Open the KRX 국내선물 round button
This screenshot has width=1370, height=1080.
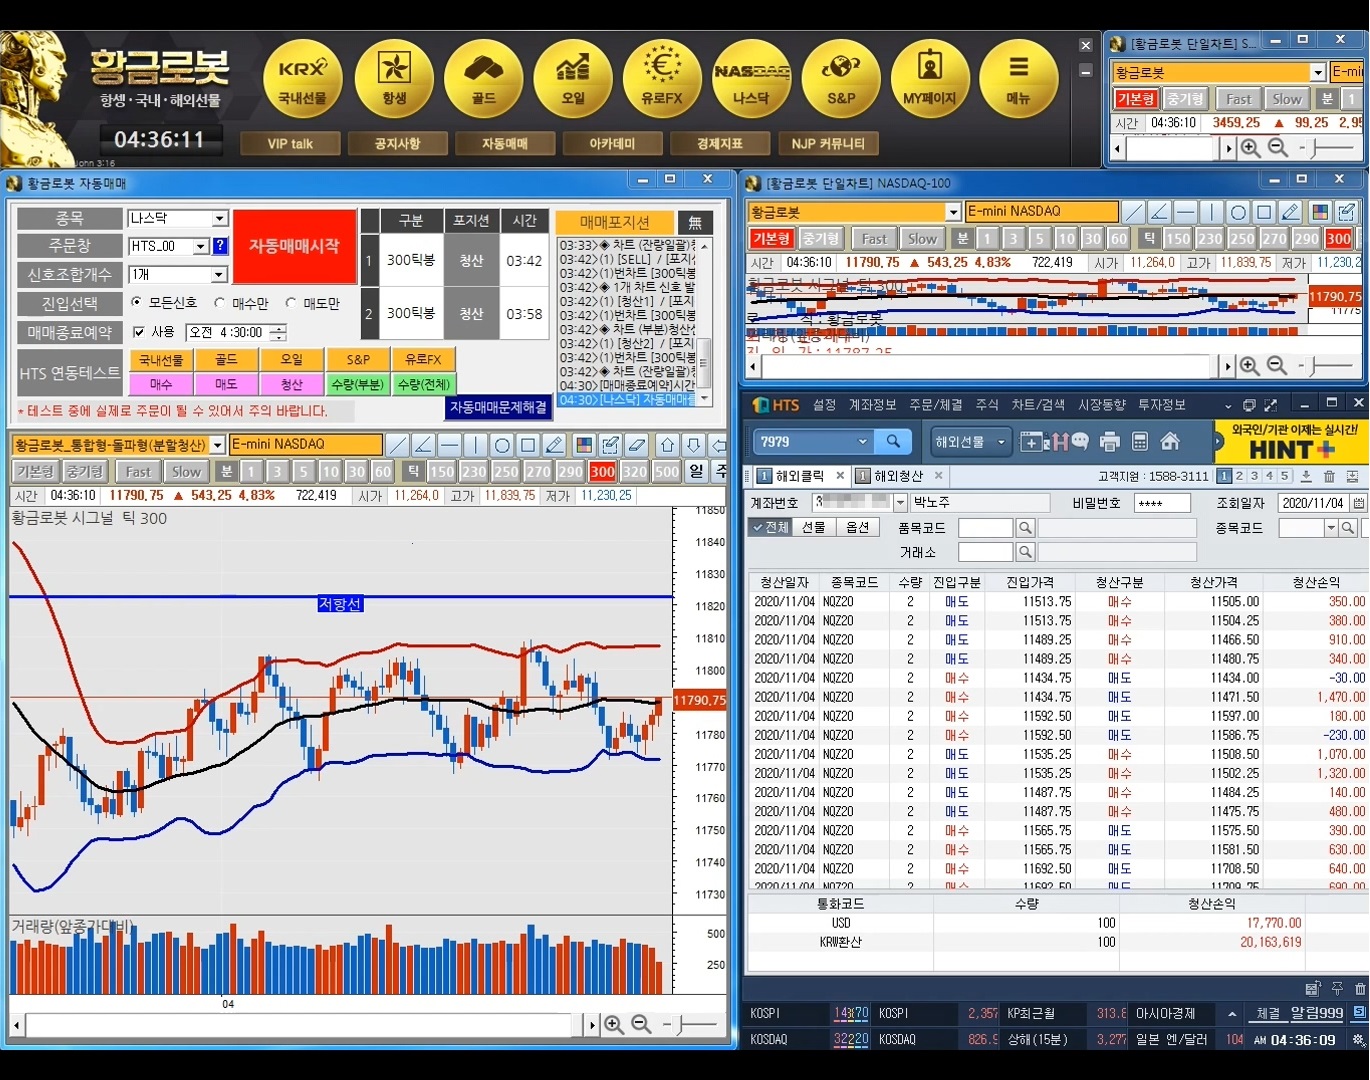303,80
